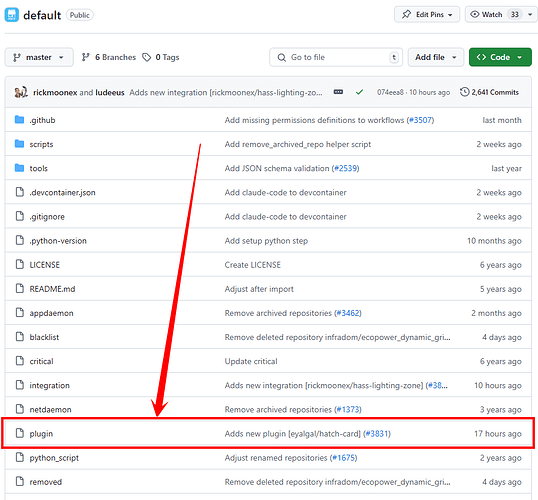Focus the Go to file search field
Screen dimensions: 538x500
click(336, 57)
